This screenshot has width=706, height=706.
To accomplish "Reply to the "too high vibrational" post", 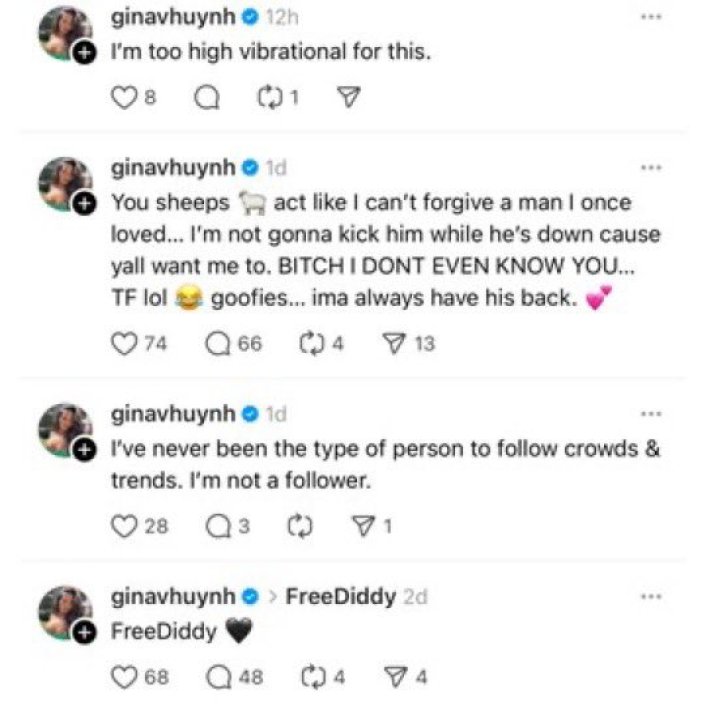I will click(x=207, y=97).
